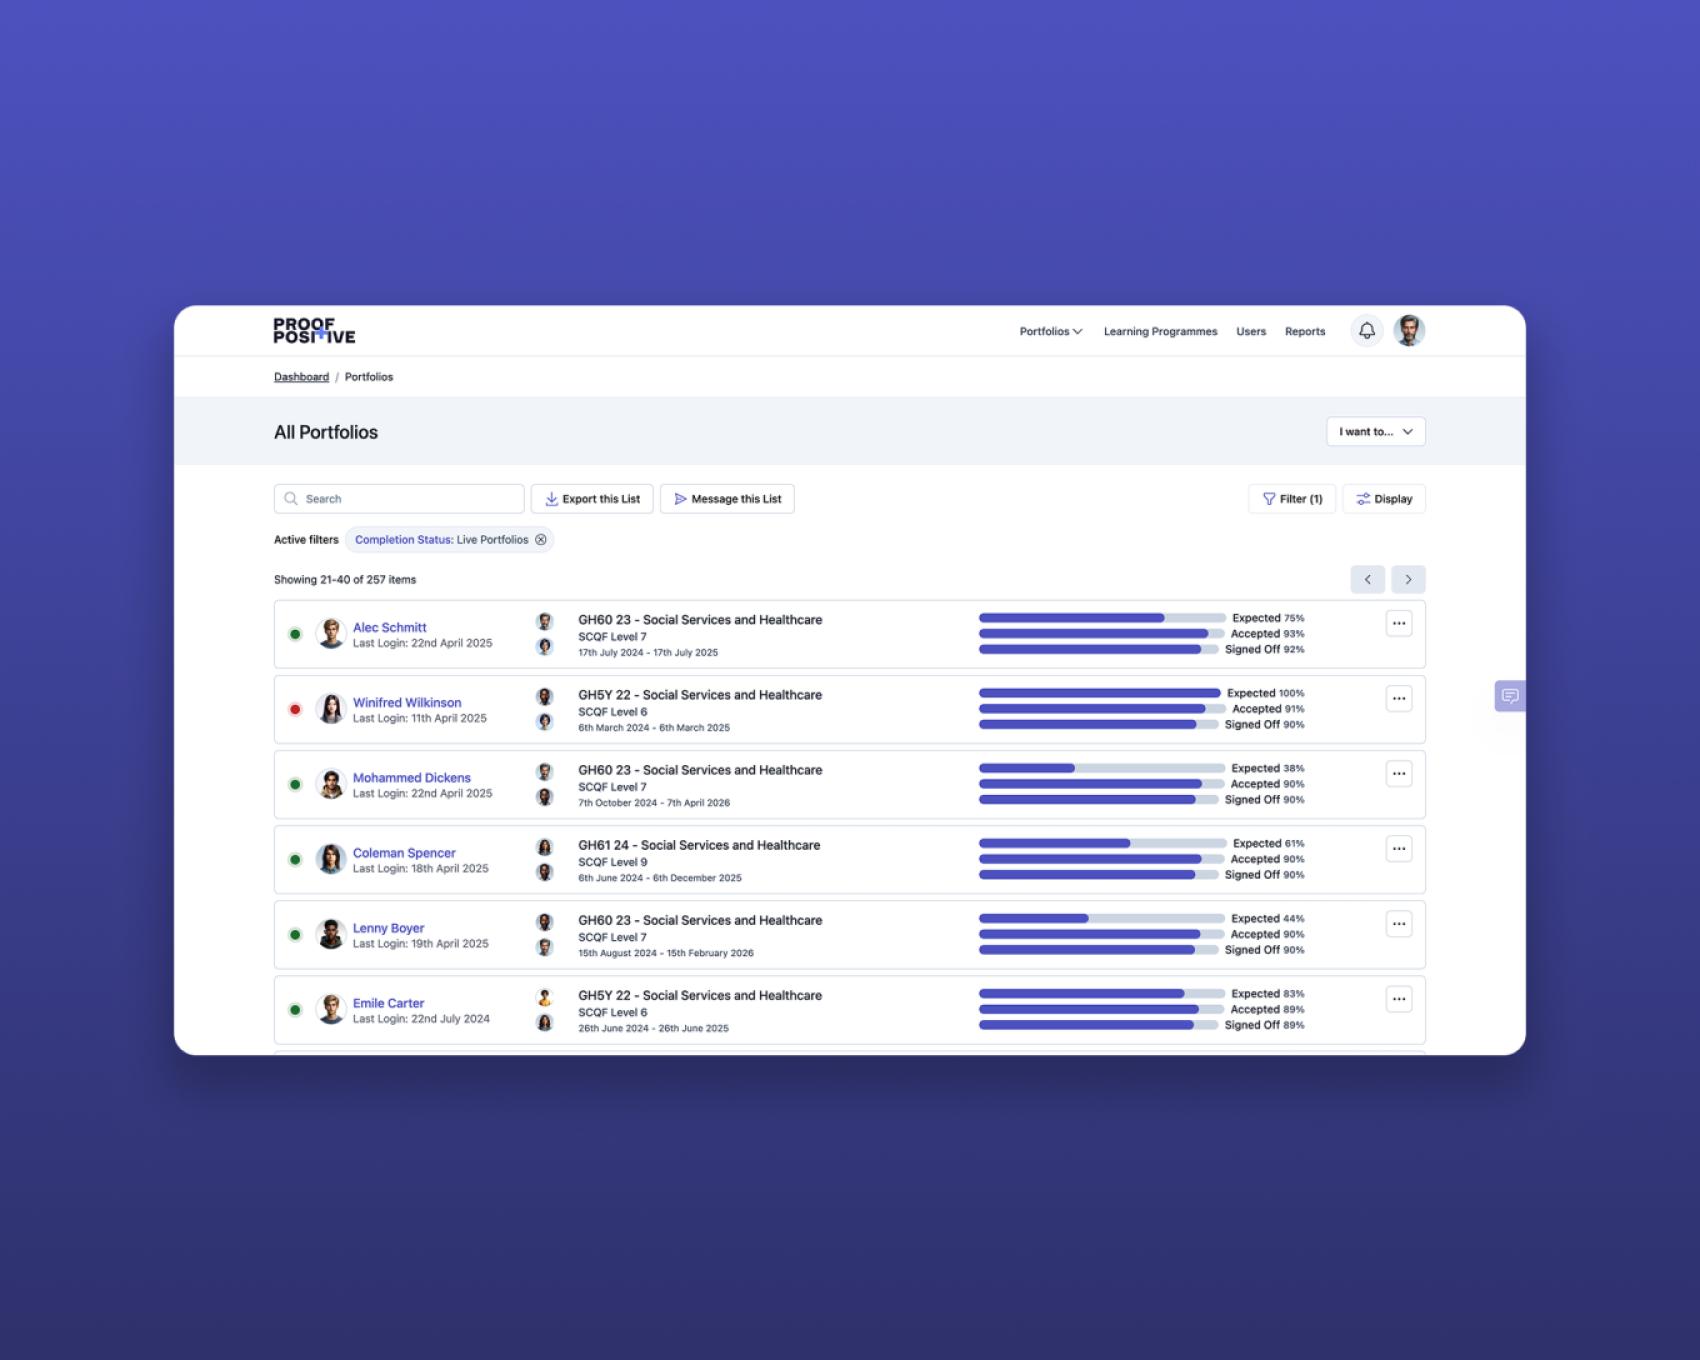Open the notifications bell

(1366, 331)
